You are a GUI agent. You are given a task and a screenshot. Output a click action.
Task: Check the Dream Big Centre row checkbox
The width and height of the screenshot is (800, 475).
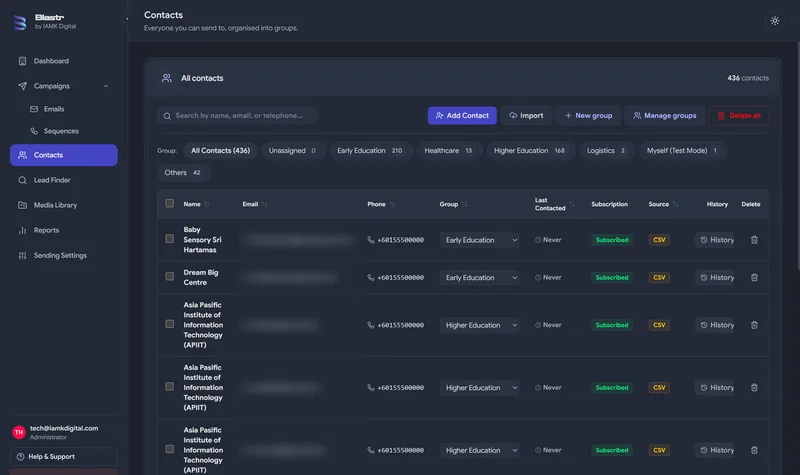(x=170, y=277)
